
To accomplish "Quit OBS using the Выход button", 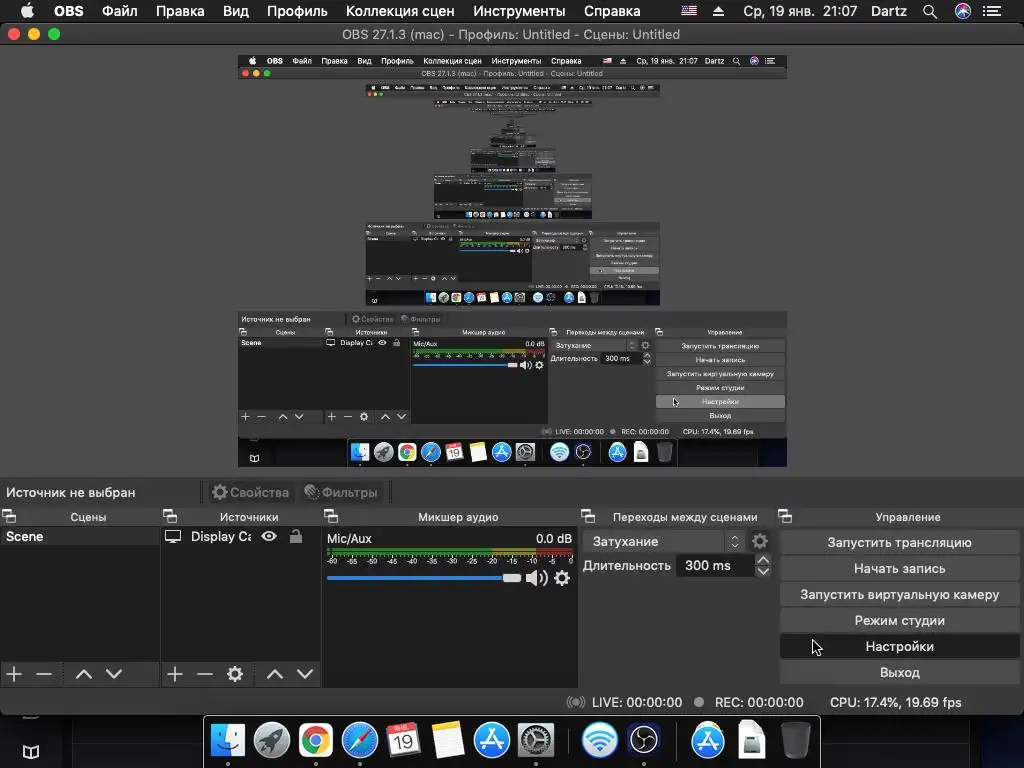I will pyautogui.click(x=899, y=673).
